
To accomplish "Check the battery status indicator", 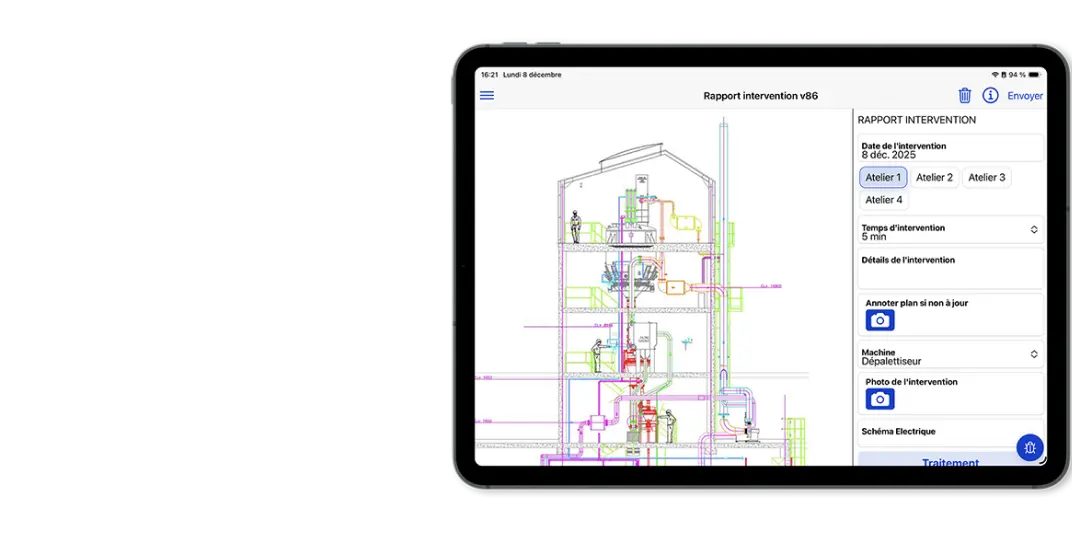I will pyautogui.click(x=1034, y=75).
